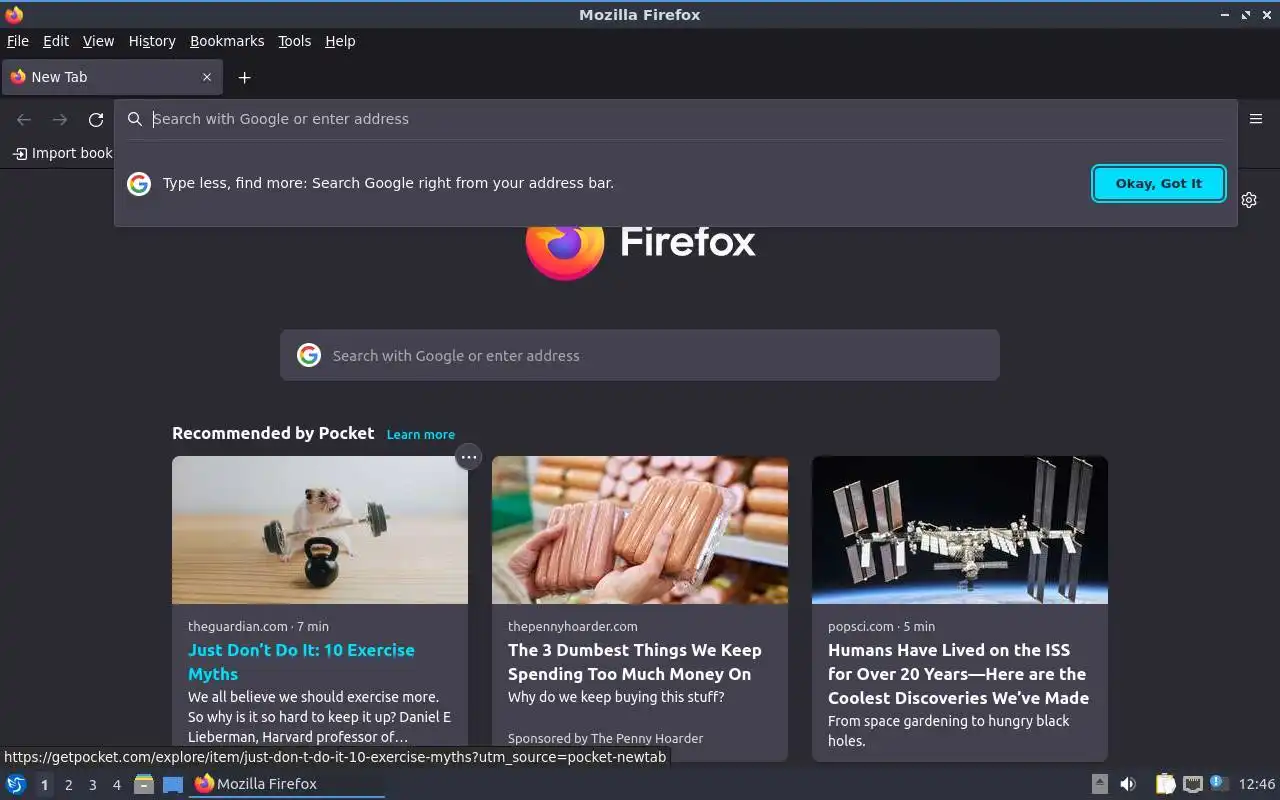Open the hamster weightlifting article thumbnail
The width and height of the screenshot is (1280, 800).
(x=320, y=530)
